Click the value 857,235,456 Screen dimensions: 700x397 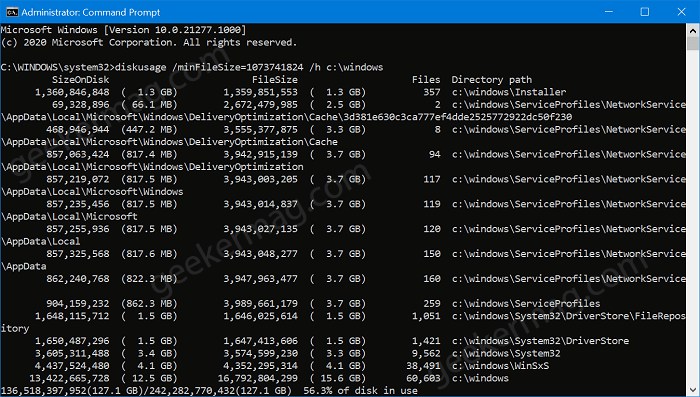pos(78,204)
